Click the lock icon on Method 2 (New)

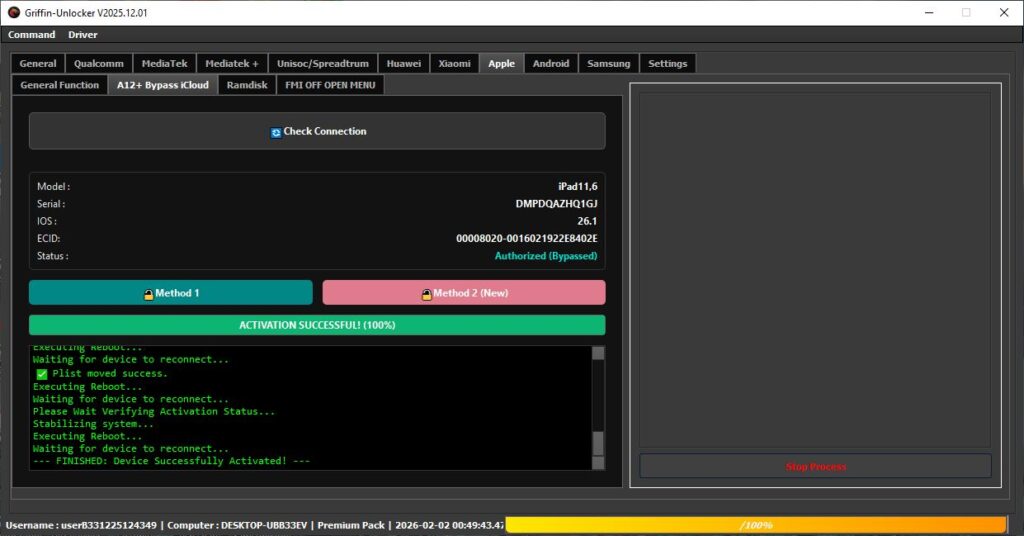[426, 294]
